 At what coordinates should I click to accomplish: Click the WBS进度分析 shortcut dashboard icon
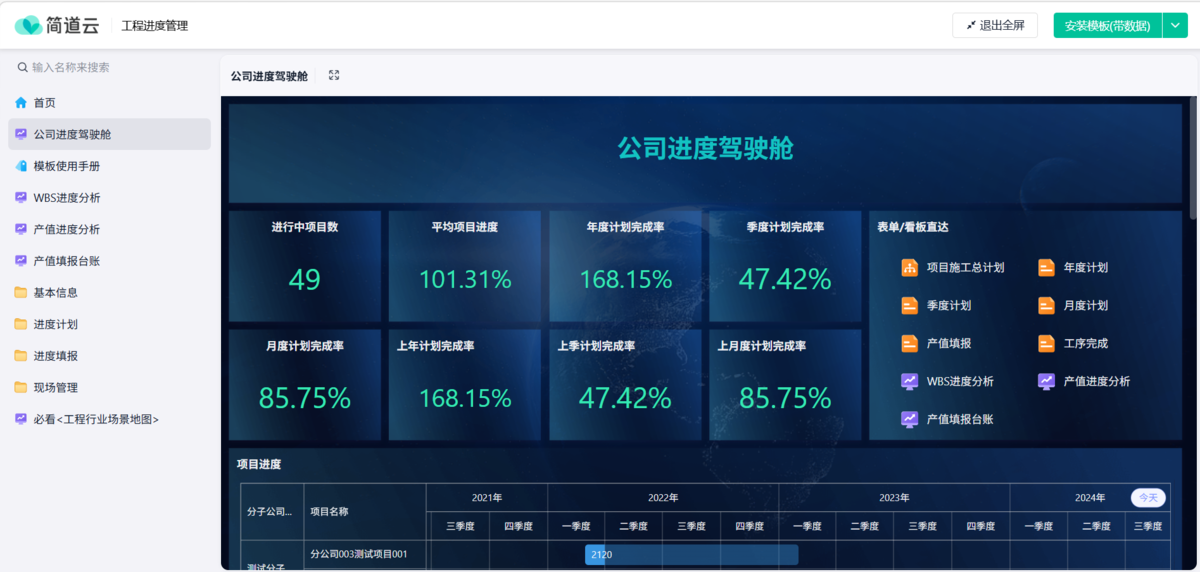click(x=910, y=381)
